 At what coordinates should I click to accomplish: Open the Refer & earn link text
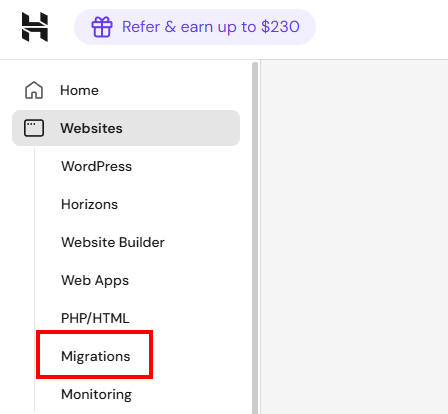pos(211,27)
